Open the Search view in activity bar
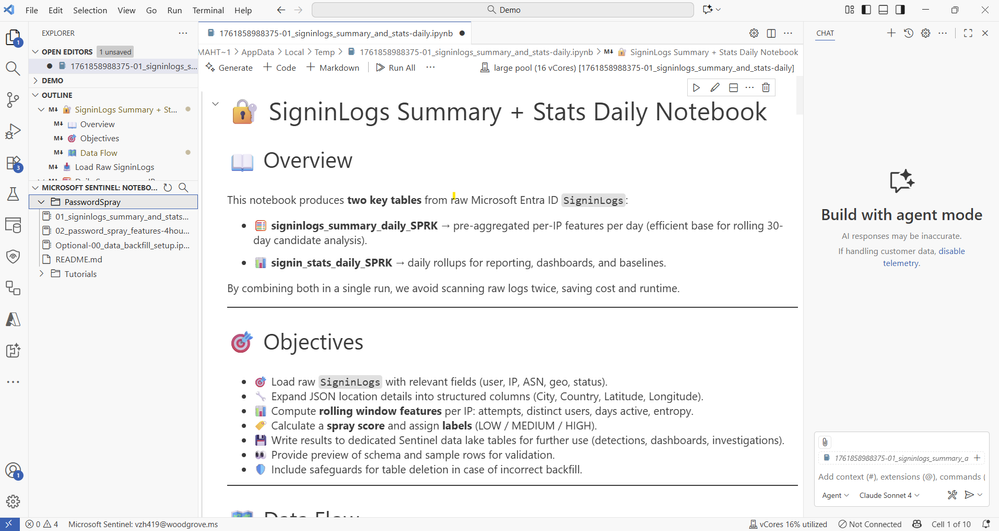 click(13, 68)
